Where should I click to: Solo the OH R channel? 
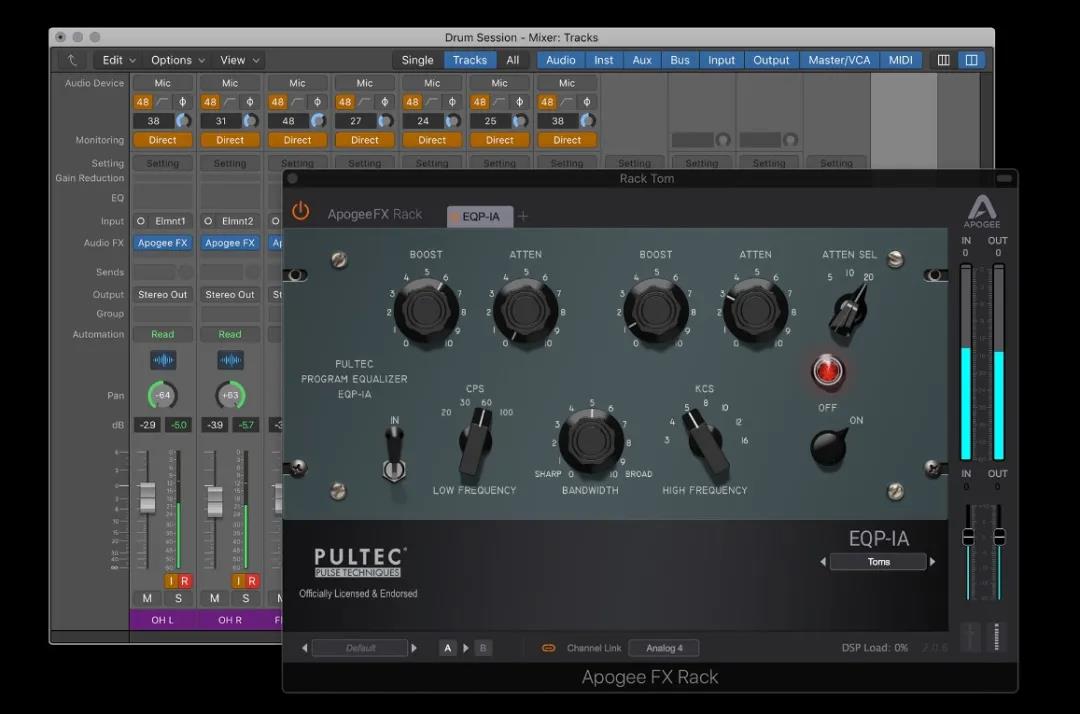(x=245, y=598)
